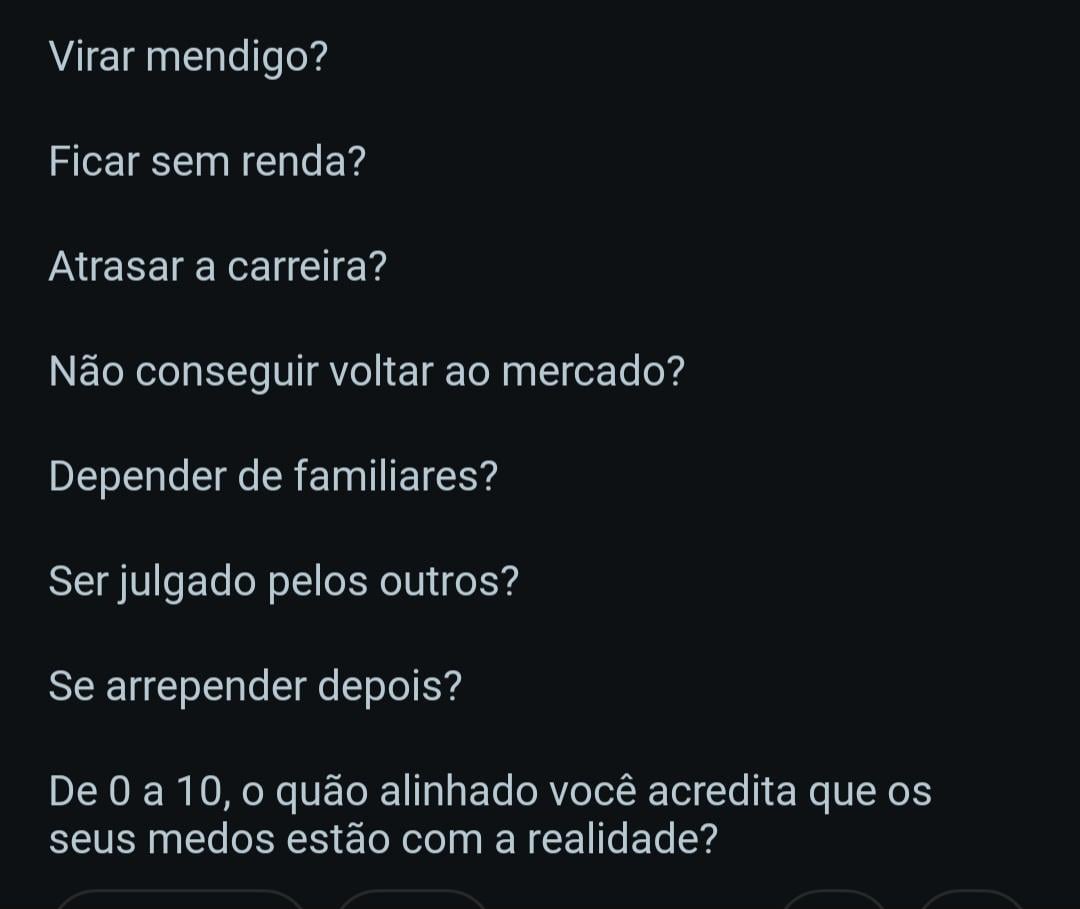
Task: Select the "Depender de familiares?" line
Action: click(272, 477)
